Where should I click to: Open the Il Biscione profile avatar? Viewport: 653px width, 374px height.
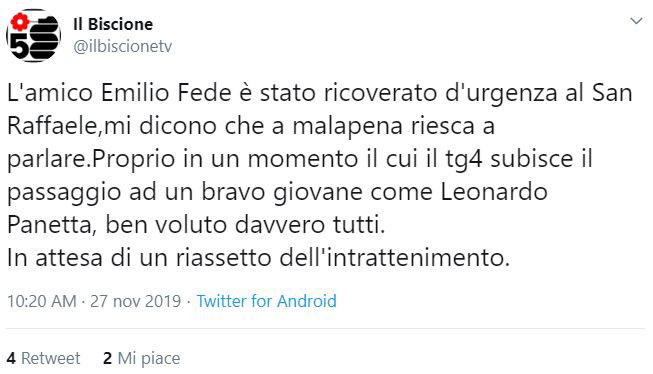(x=34, y=36)
